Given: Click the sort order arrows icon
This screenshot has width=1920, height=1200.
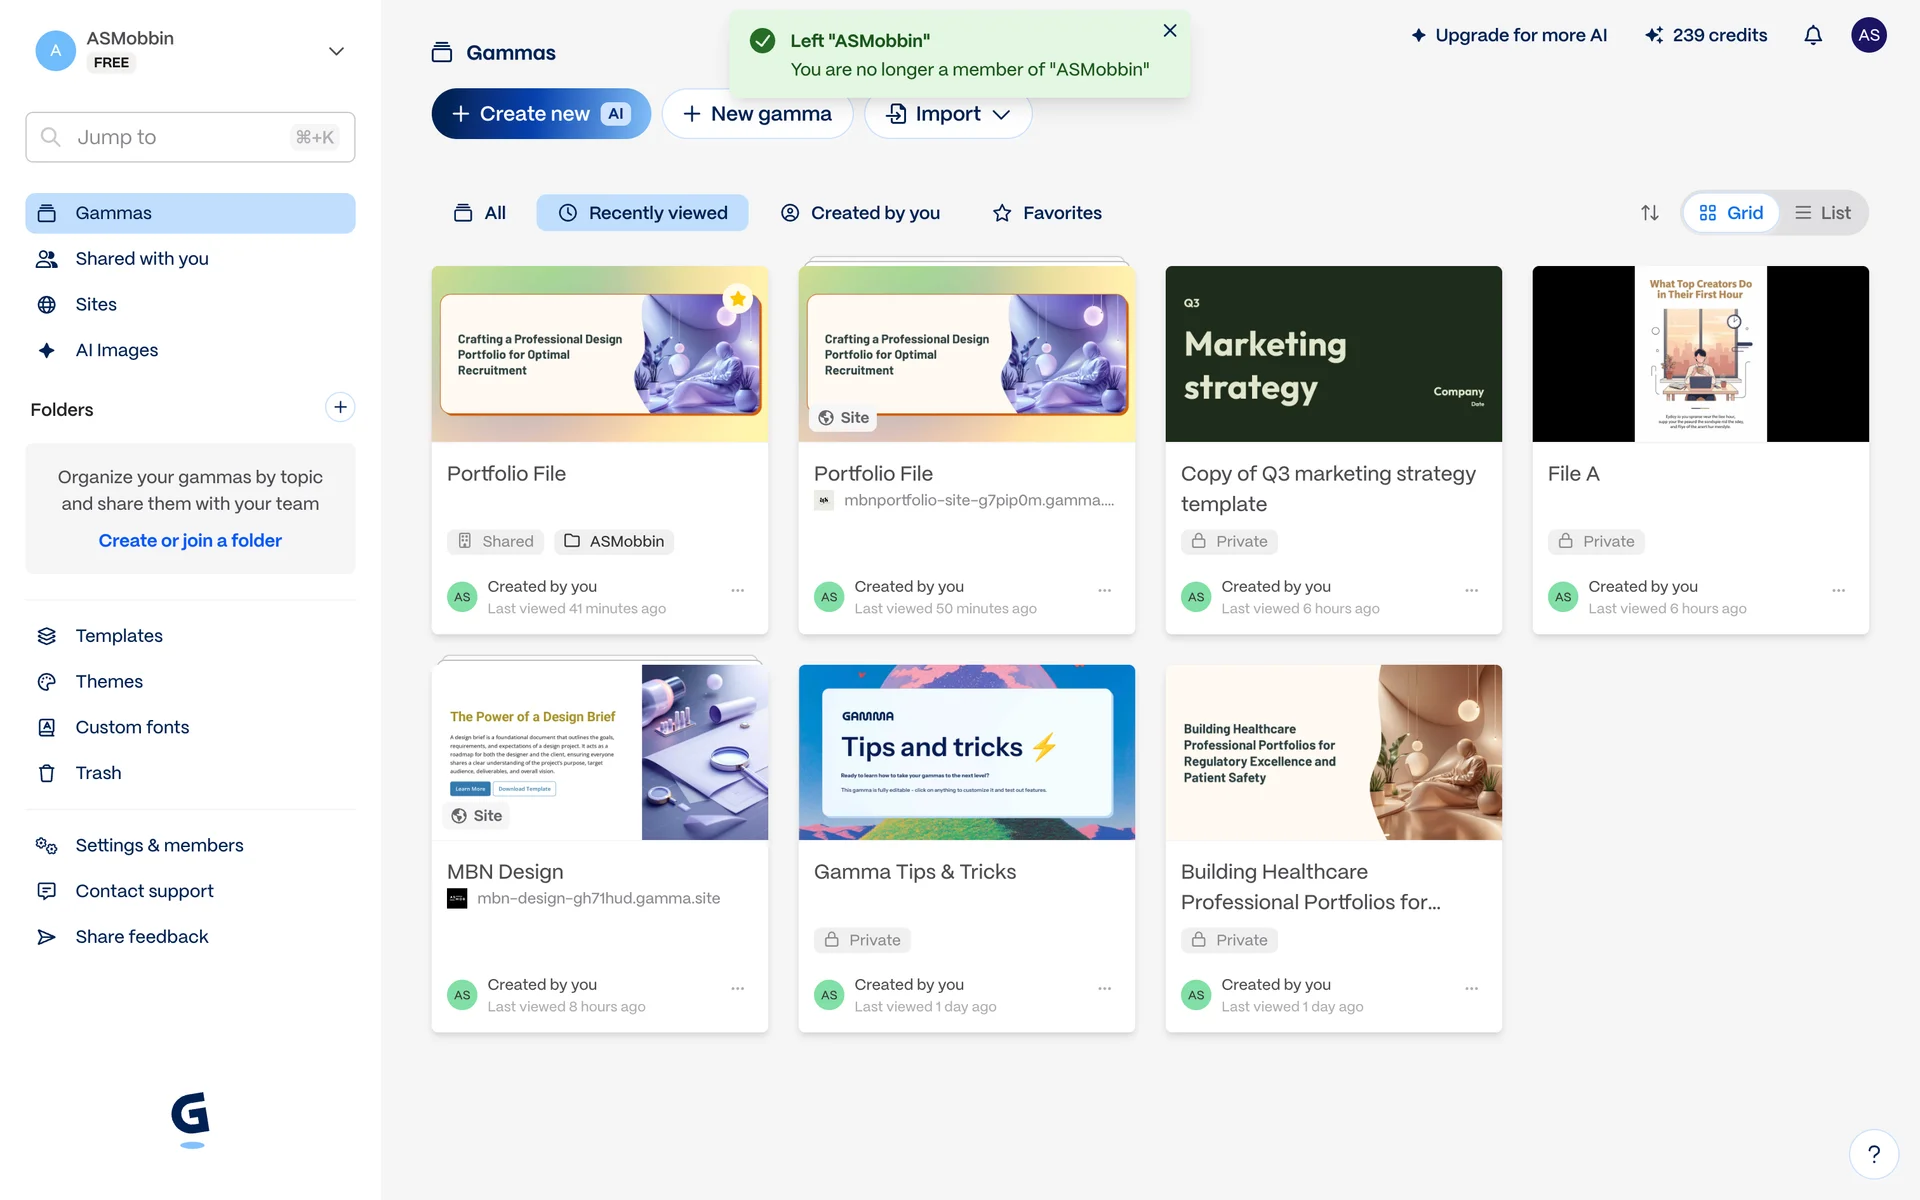Looking at the screenshot, I should (x=1650, y=213).
